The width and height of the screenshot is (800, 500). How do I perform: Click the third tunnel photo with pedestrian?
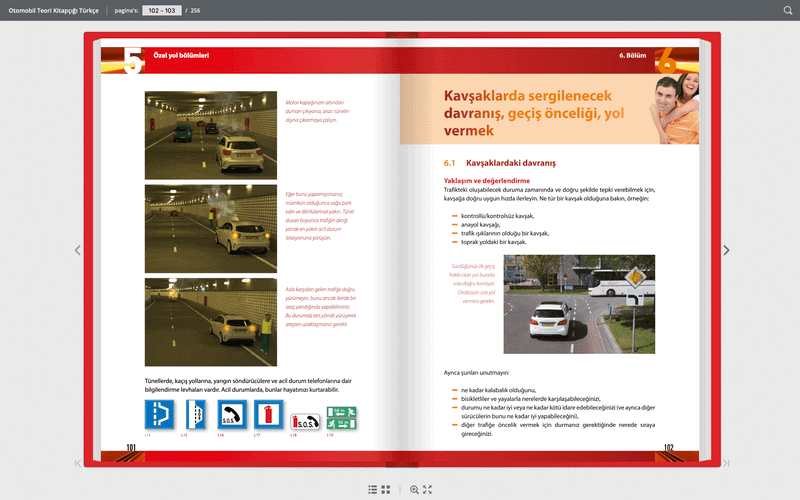[211, 322]
